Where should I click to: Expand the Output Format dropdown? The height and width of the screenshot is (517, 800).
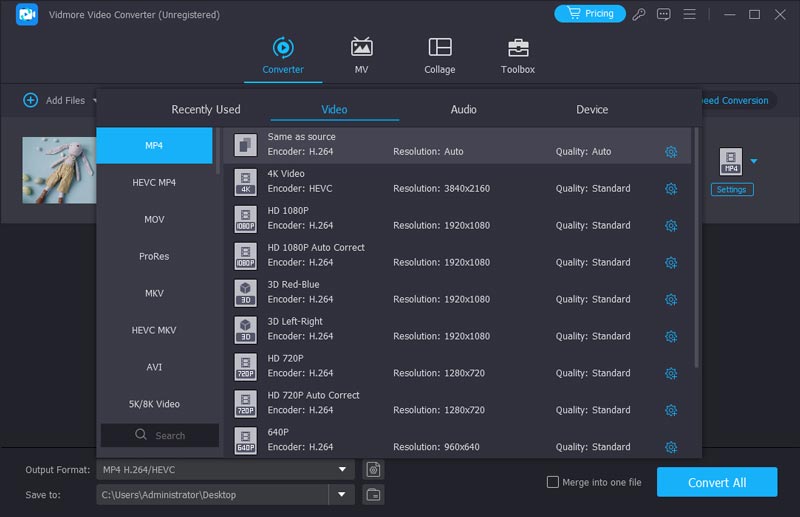(x=341, y=469)
